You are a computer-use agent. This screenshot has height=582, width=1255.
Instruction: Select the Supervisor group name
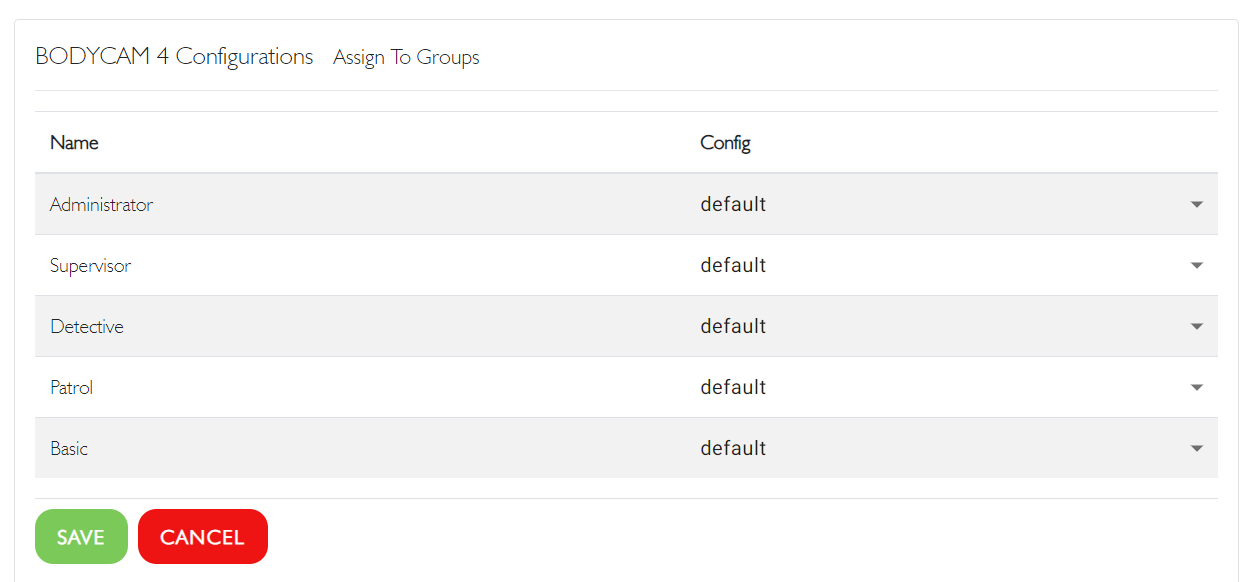coord(90,266)
